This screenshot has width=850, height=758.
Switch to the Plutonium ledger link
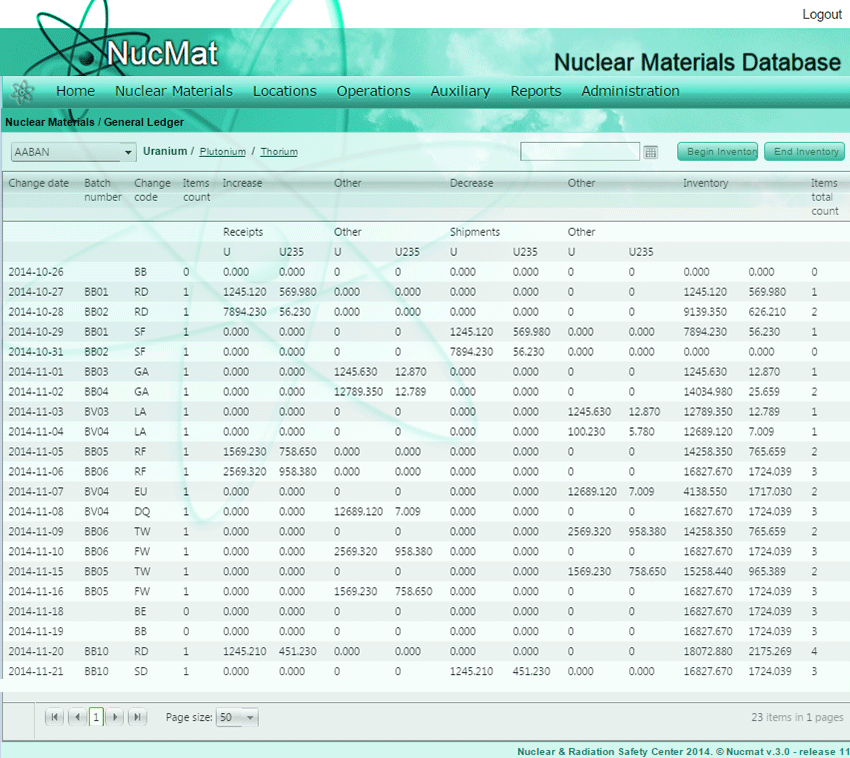[x=222, y=152]
